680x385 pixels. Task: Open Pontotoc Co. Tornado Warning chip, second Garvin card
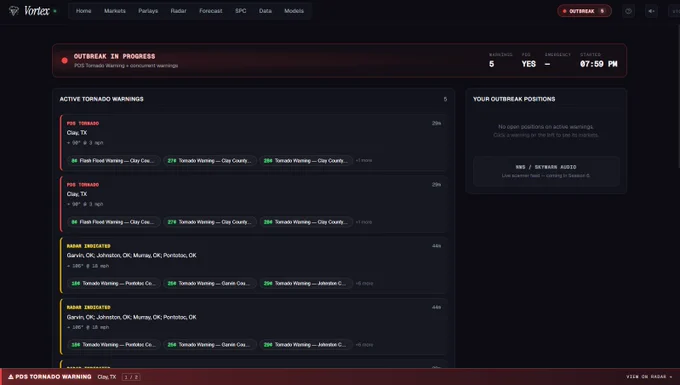point(114,345)
